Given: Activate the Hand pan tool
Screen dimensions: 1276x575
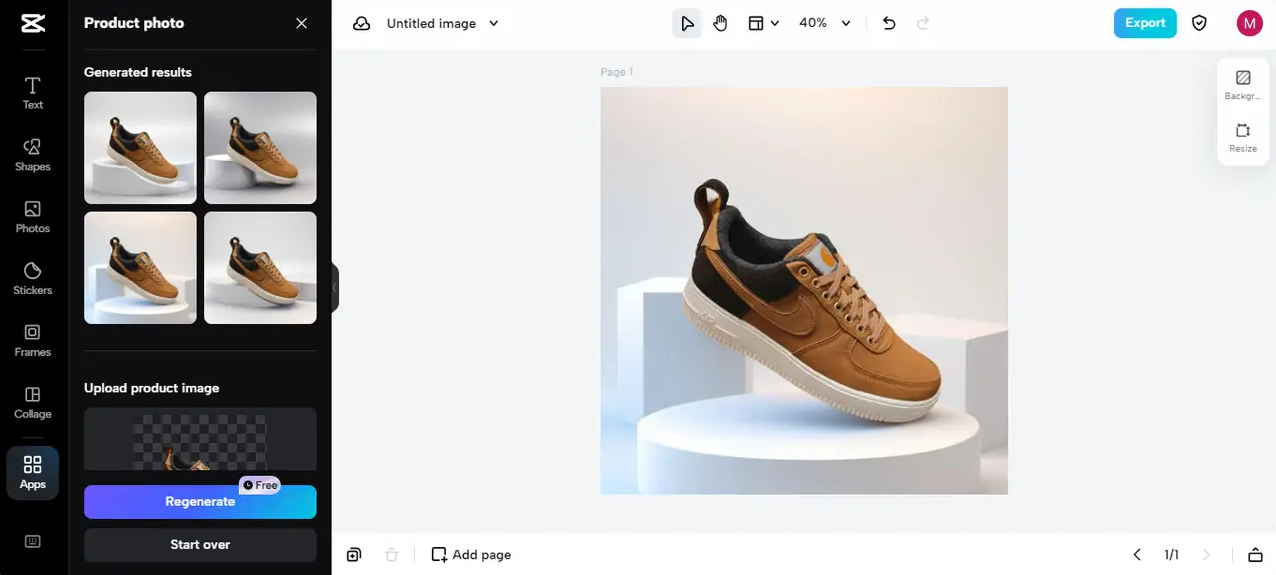Looking at the screenshot, I should pyautogui.click(x=720, y=23).
